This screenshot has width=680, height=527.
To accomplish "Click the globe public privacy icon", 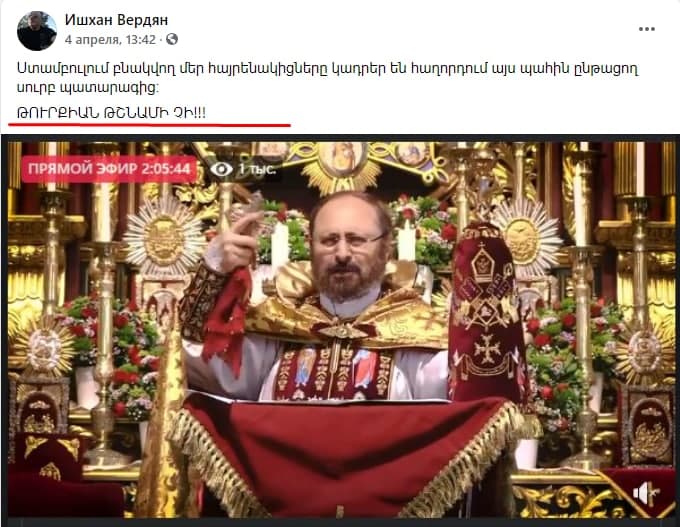I will click(x=172, y=39).
